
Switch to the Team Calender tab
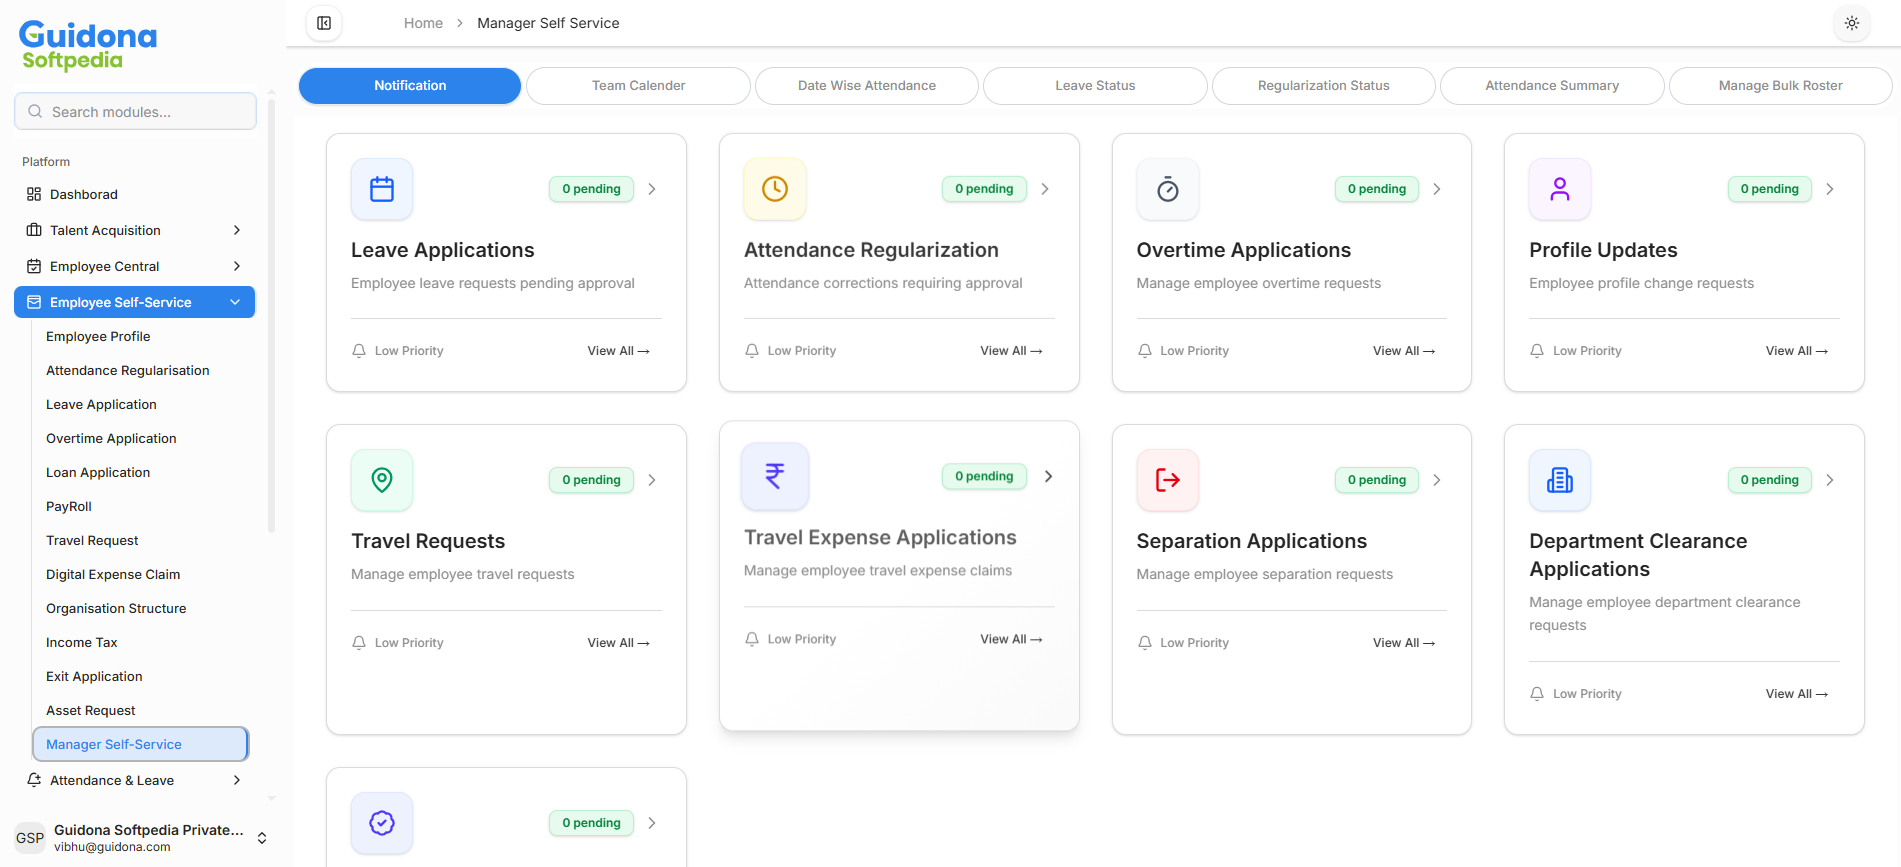(638, 86)
